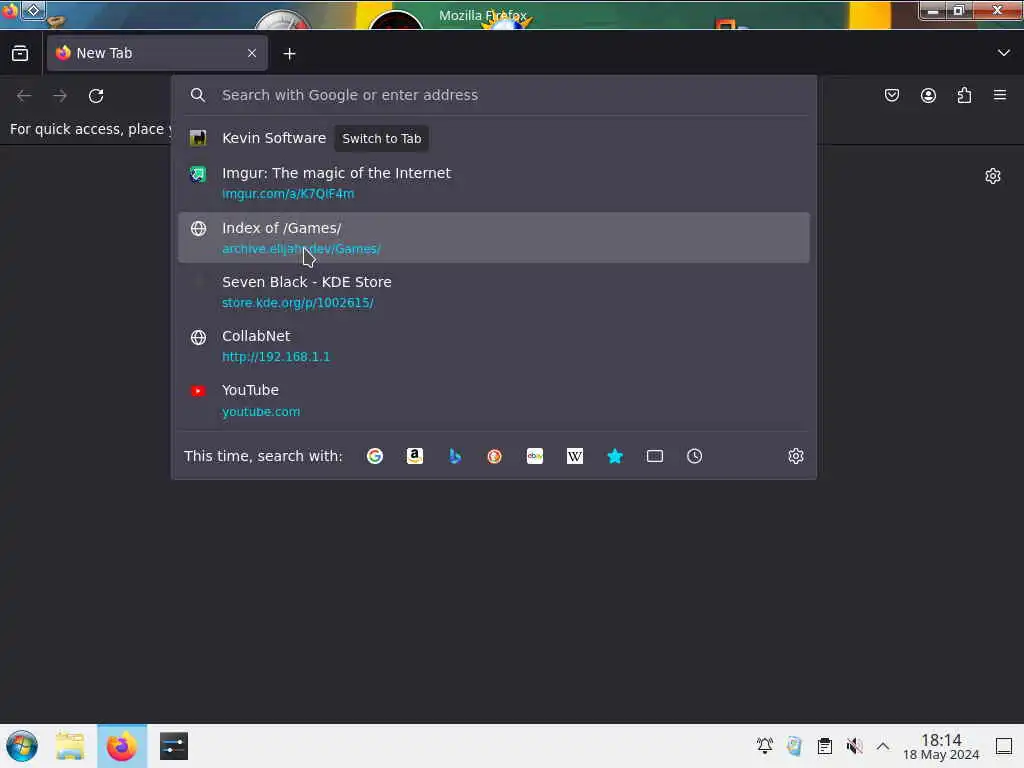Open search settings gear in dropdown
Viewport: 1024px width, 768px height.
(795, 456)
